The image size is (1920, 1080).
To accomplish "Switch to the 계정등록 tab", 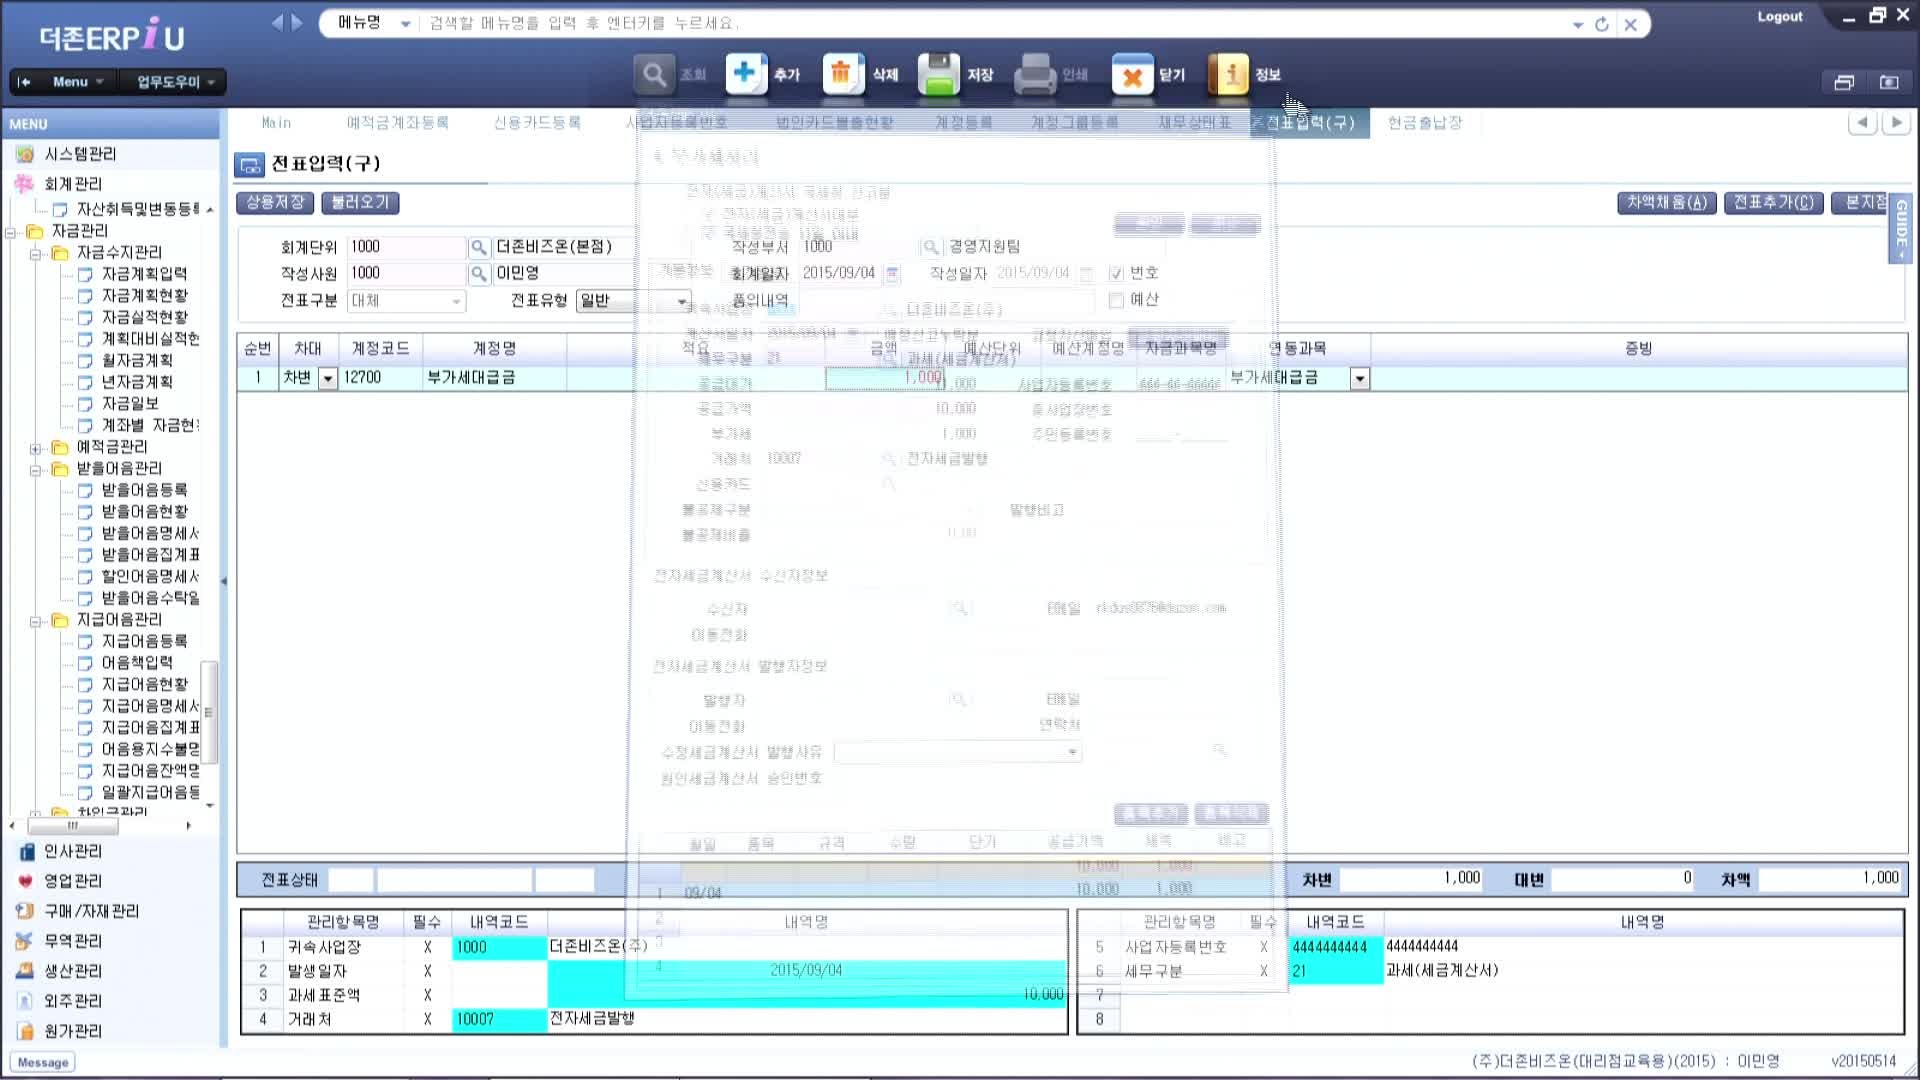I will (963, 123).
